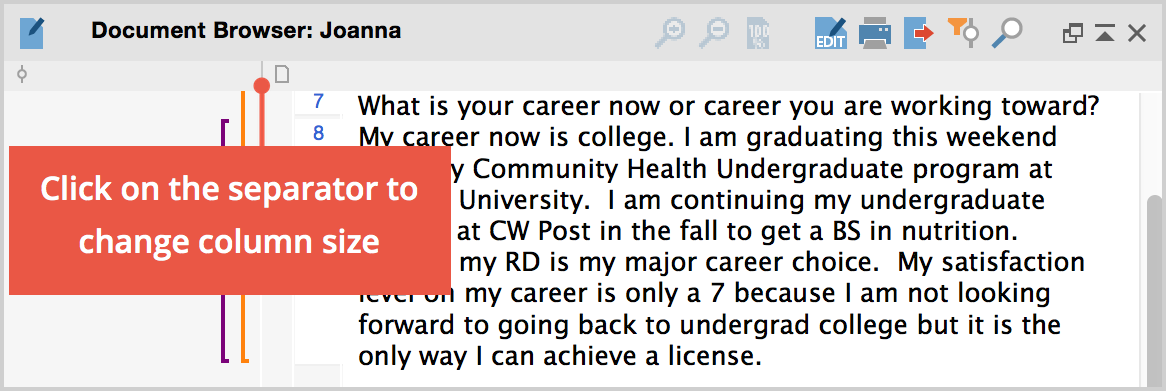Screen dimensions: 1166x391
Task: Click the vertical scrollbar thumb
Action: point(1153,290)
